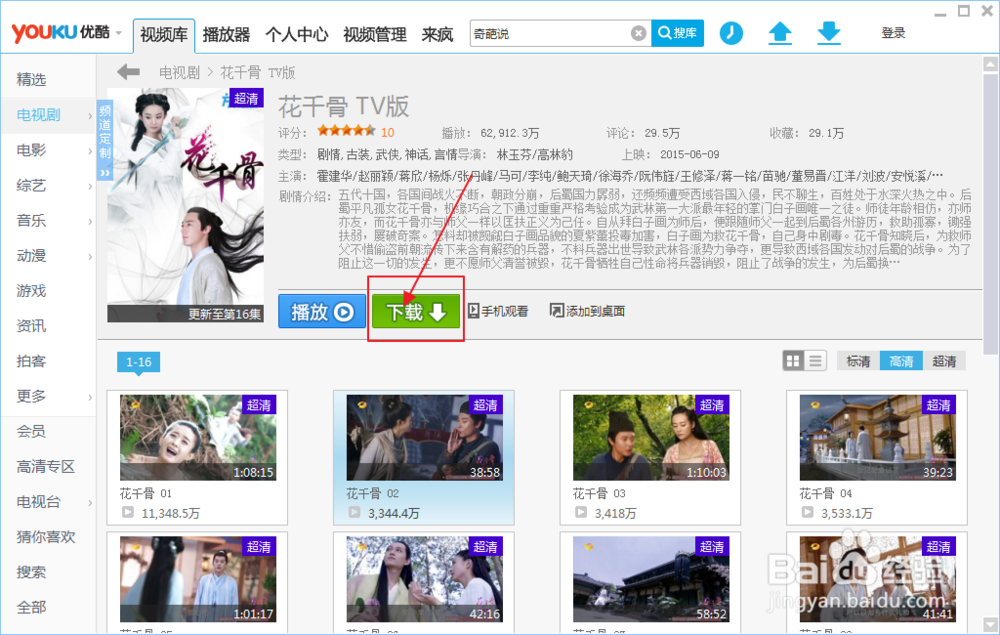Expand the 电视剧 sidebar arrow
This screenshot has width=1000, height=635.
(x=90, y=115)
